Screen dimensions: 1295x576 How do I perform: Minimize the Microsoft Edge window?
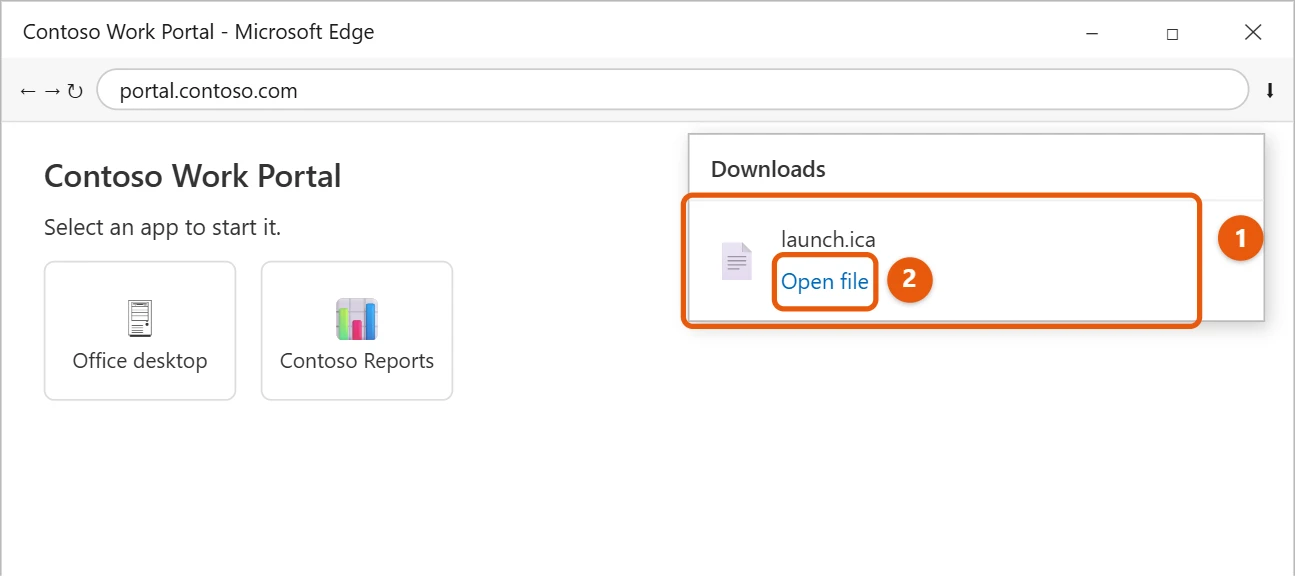click(x=1092, y=33)
